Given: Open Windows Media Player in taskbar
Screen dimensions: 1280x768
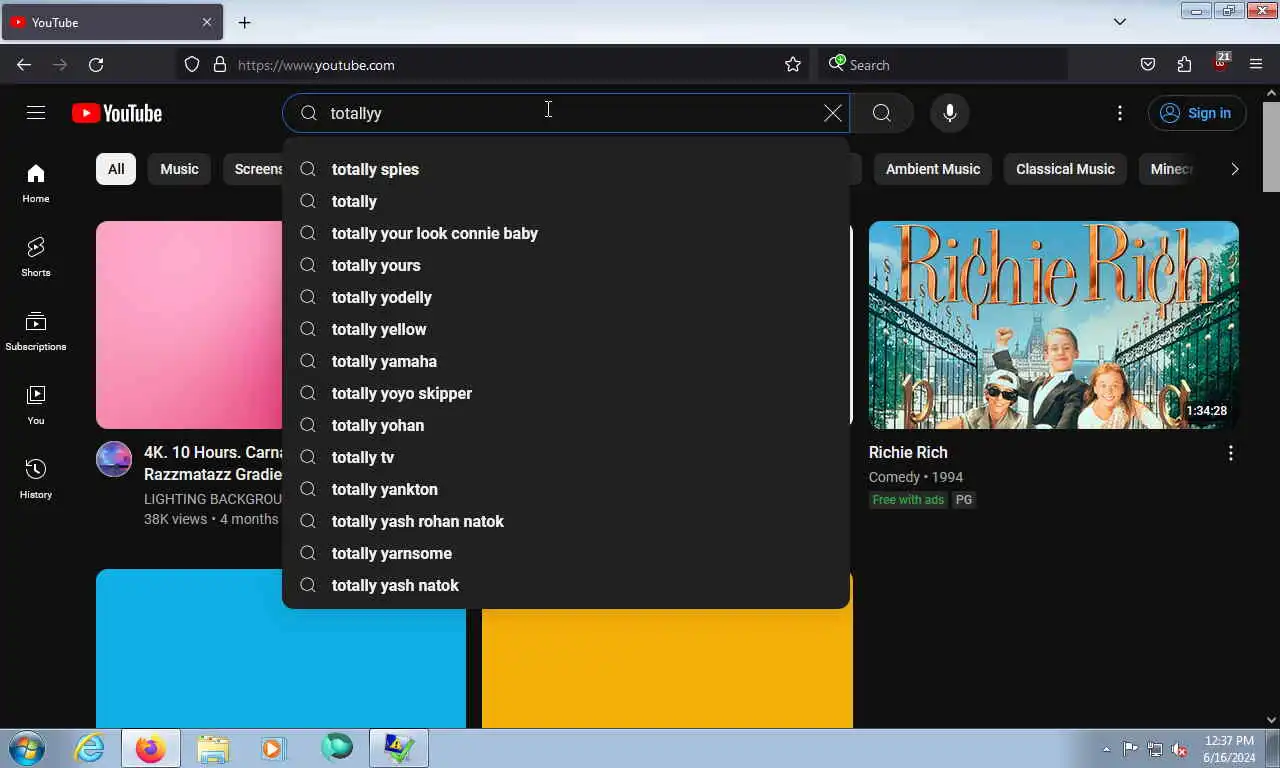Looking at the screenshot, I should pyautogui.click(x=272, y=748).
